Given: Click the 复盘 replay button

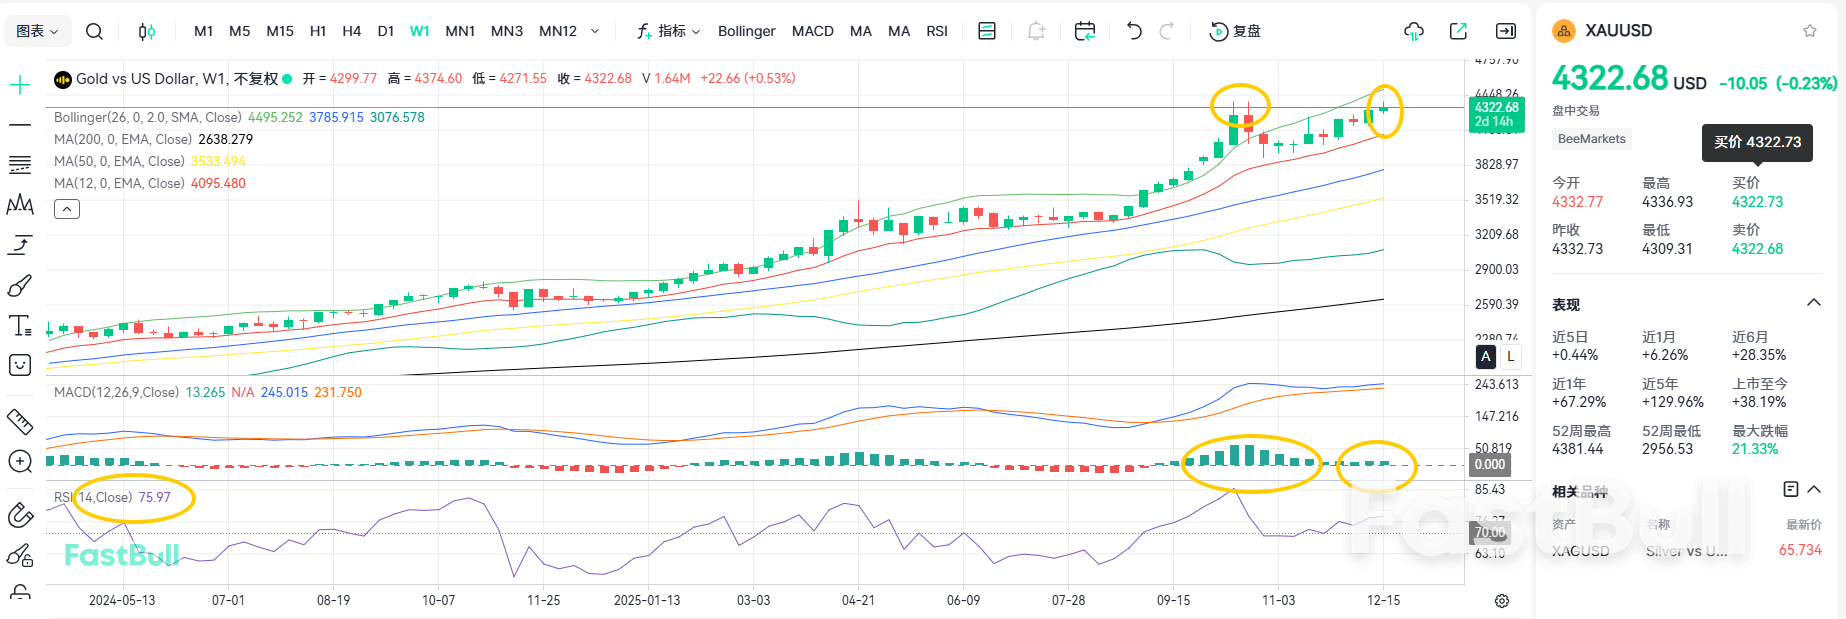Looking at the screenshot, I should [1235, 31].
